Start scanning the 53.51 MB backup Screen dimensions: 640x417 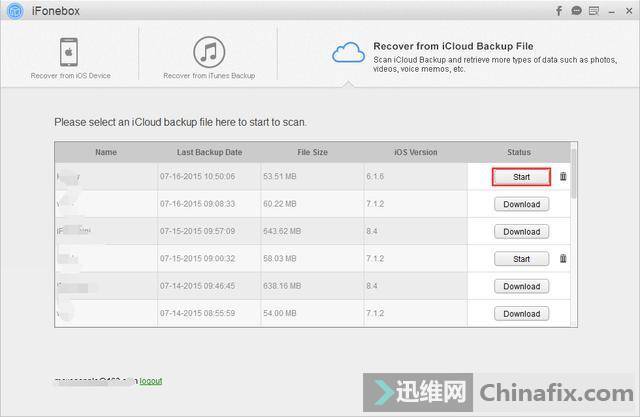pyautogui.click(x=521, y=177)
